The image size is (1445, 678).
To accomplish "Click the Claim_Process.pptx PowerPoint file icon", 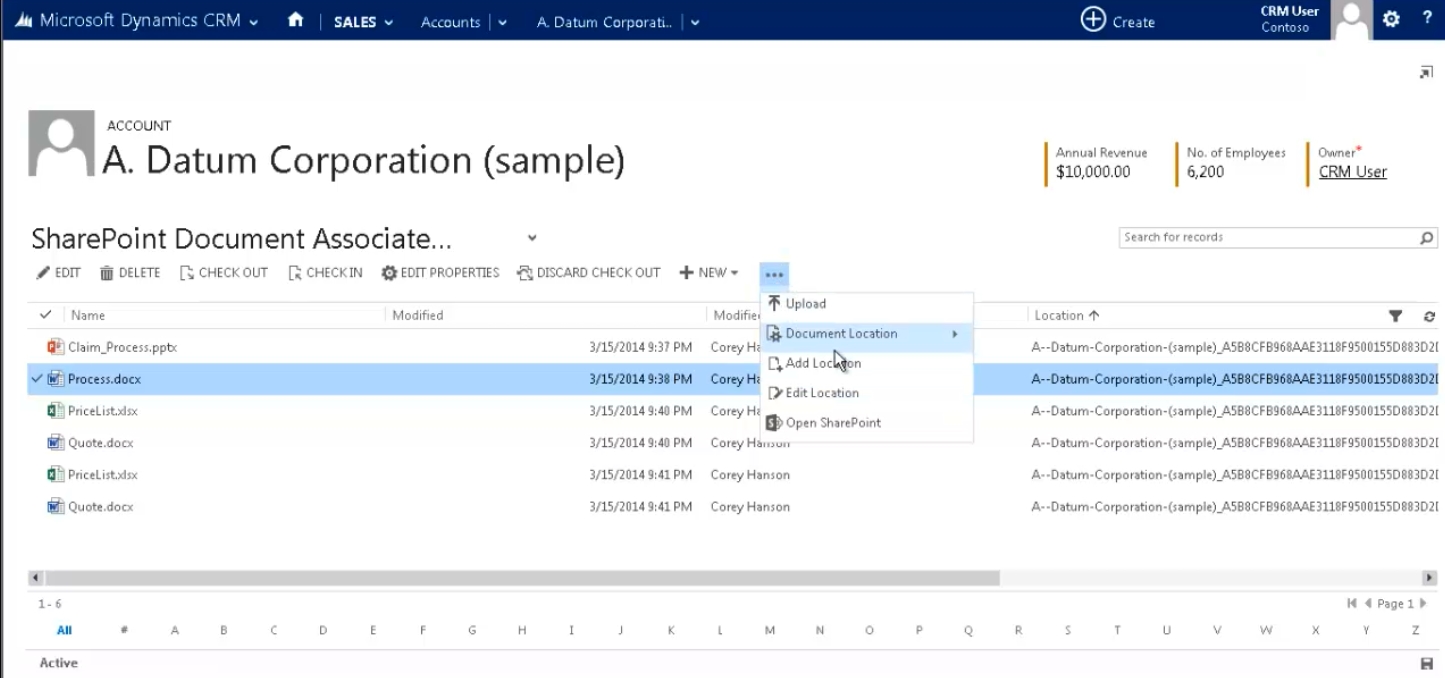I will (56, 347).
